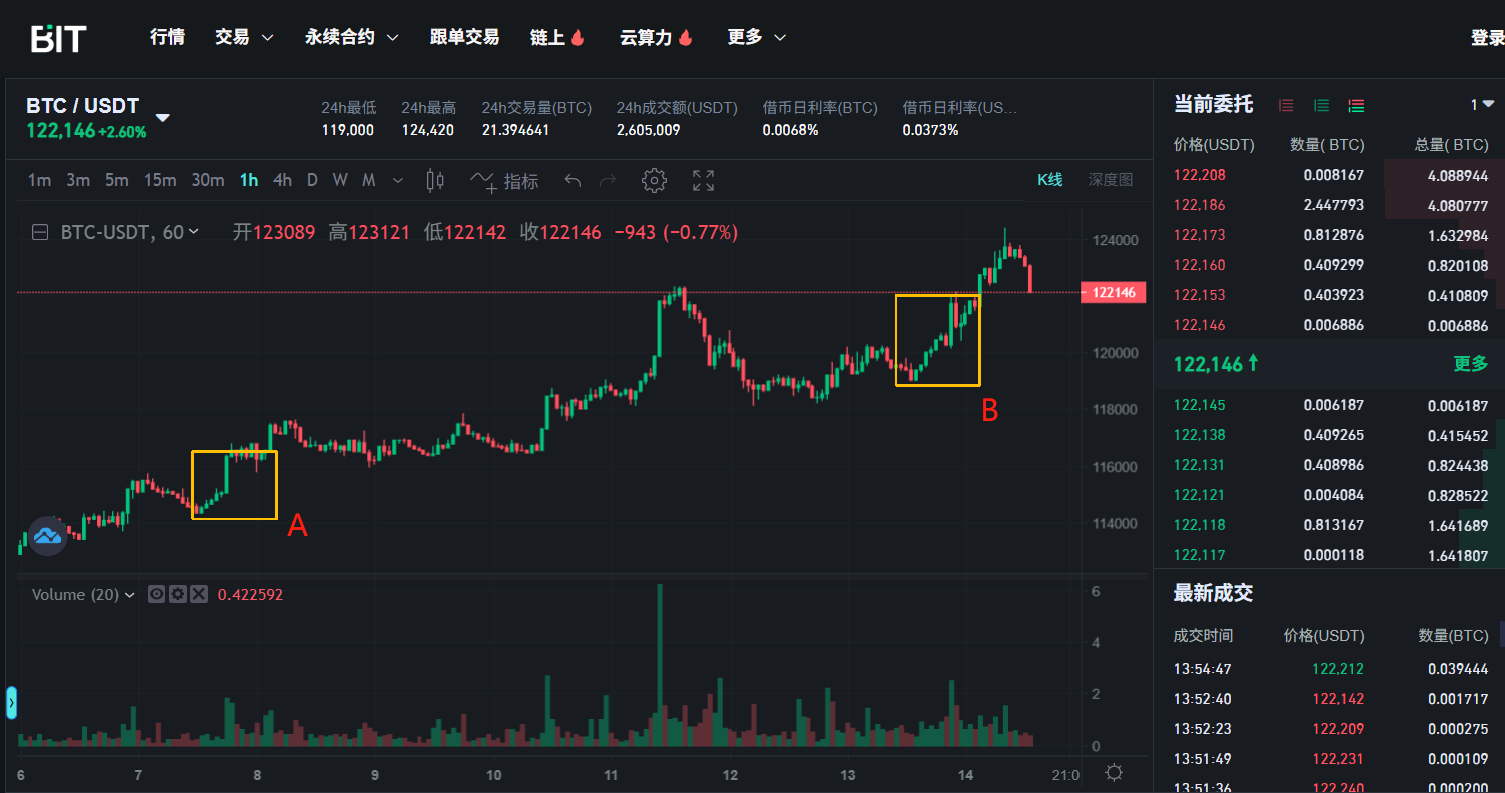Switch to 深度图 depth chart view

(1110, 180)
